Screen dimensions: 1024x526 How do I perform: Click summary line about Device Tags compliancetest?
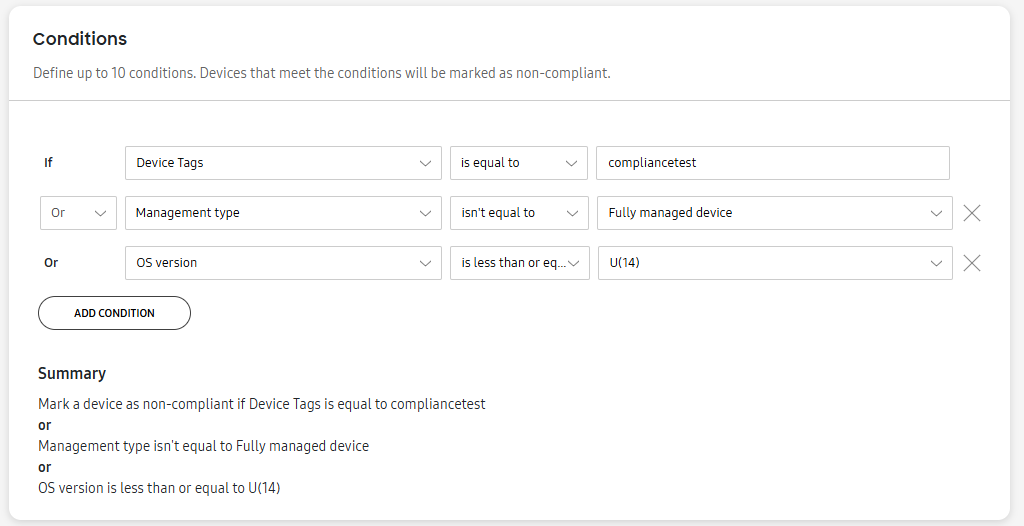(x=261, y=404)
